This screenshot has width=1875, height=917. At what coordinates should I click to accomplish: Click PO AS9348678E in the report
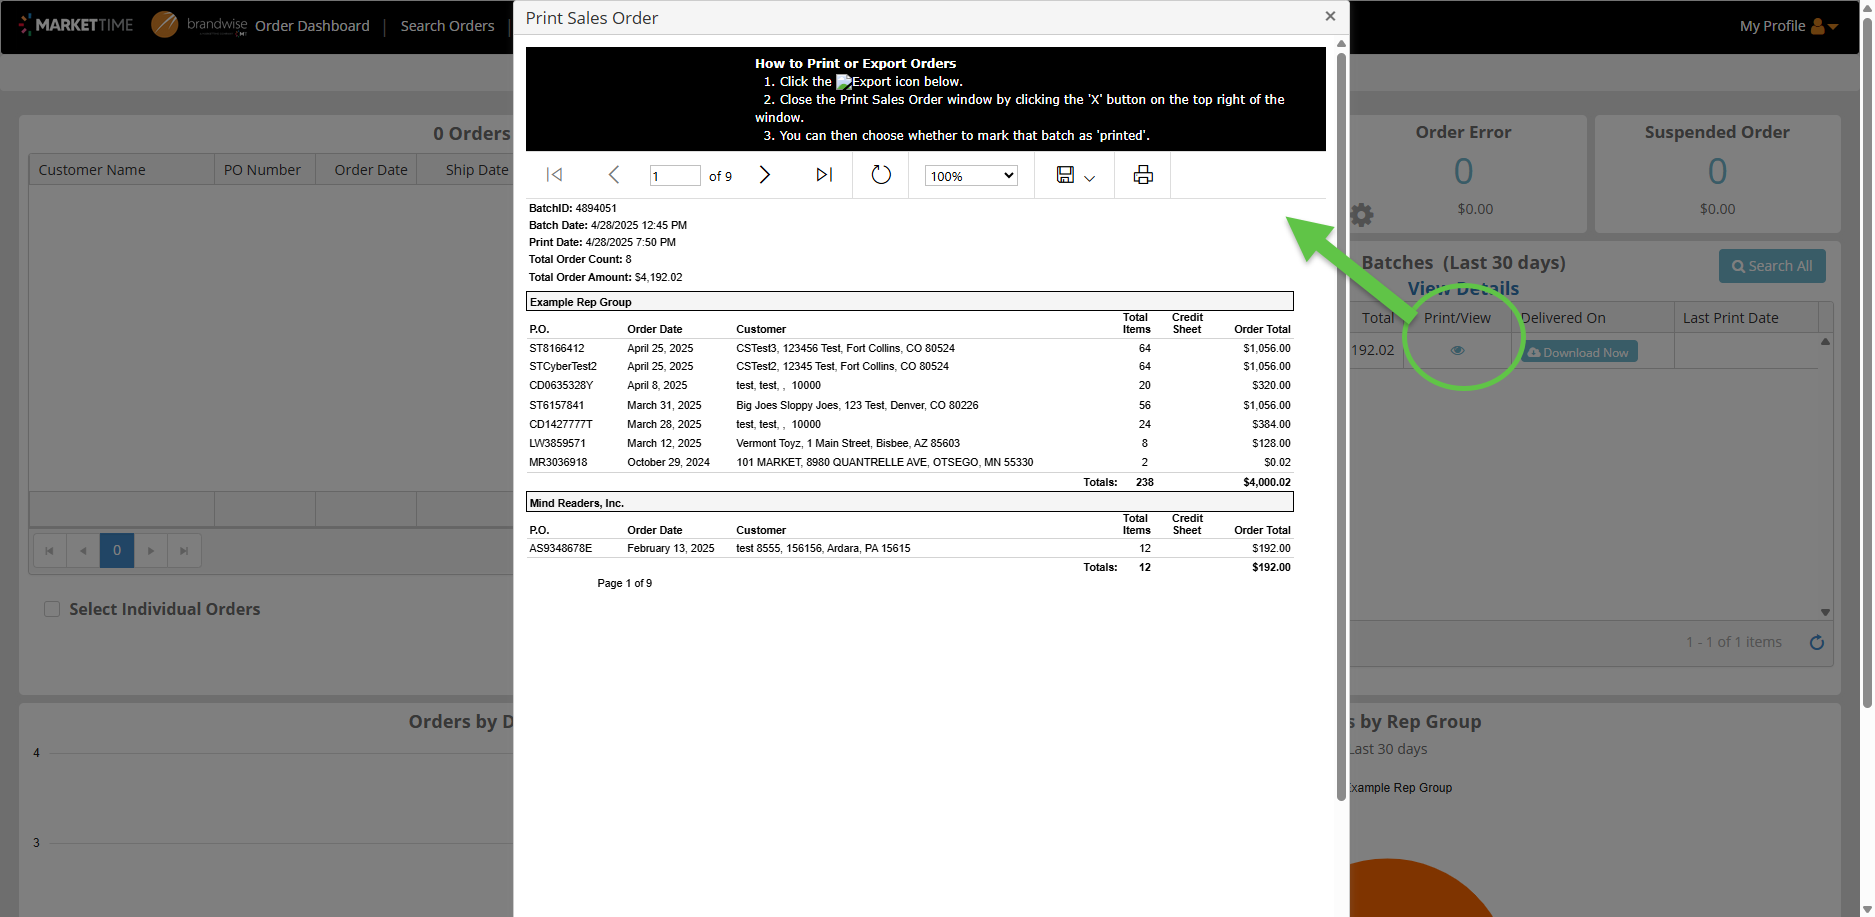point(561,548)
